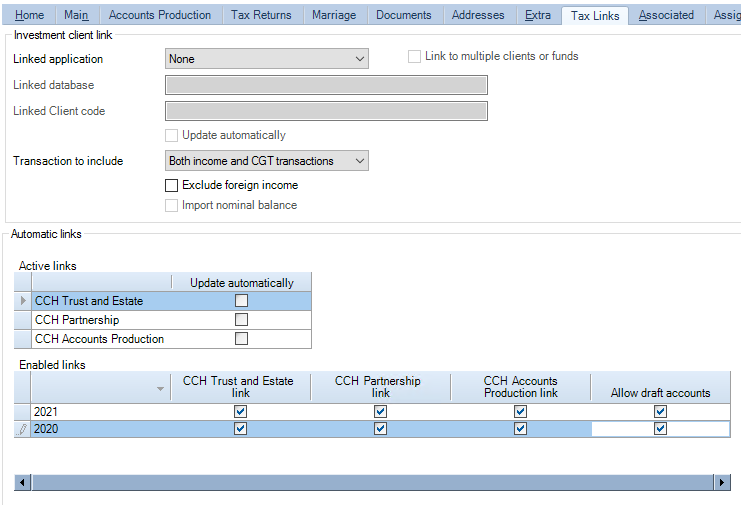Check Update automatically for CCH Trust and Estate
This screenshot has height=505, width=741.
click(x=241, y=300)
